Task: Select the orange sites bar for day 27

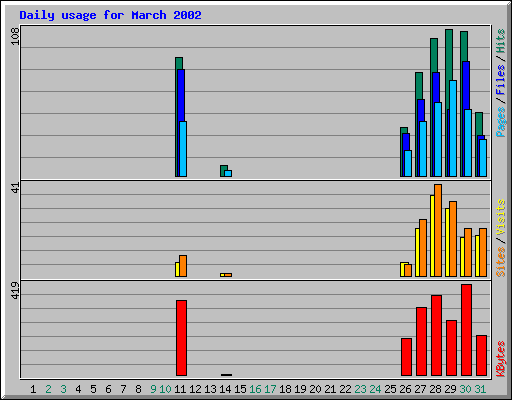Action: (423, 248)
